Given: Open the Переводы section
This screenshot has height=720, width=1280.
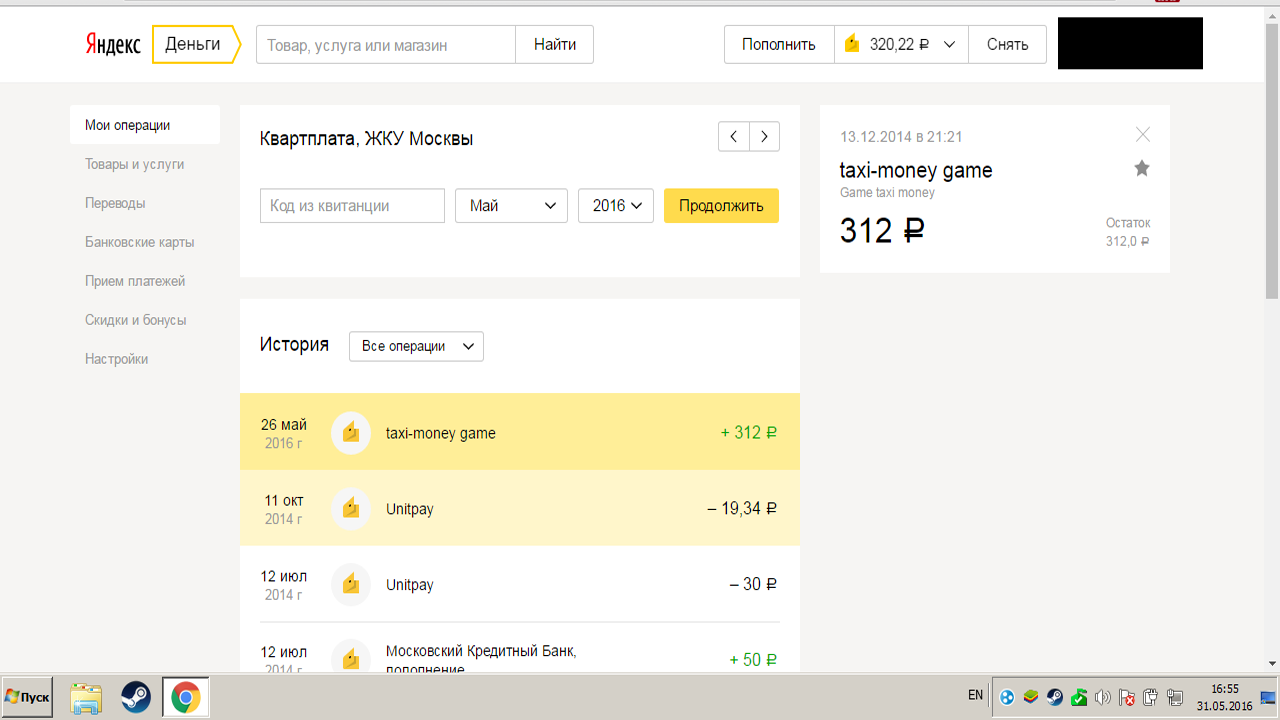Looking at the screenshot, I should coord(115,203).
